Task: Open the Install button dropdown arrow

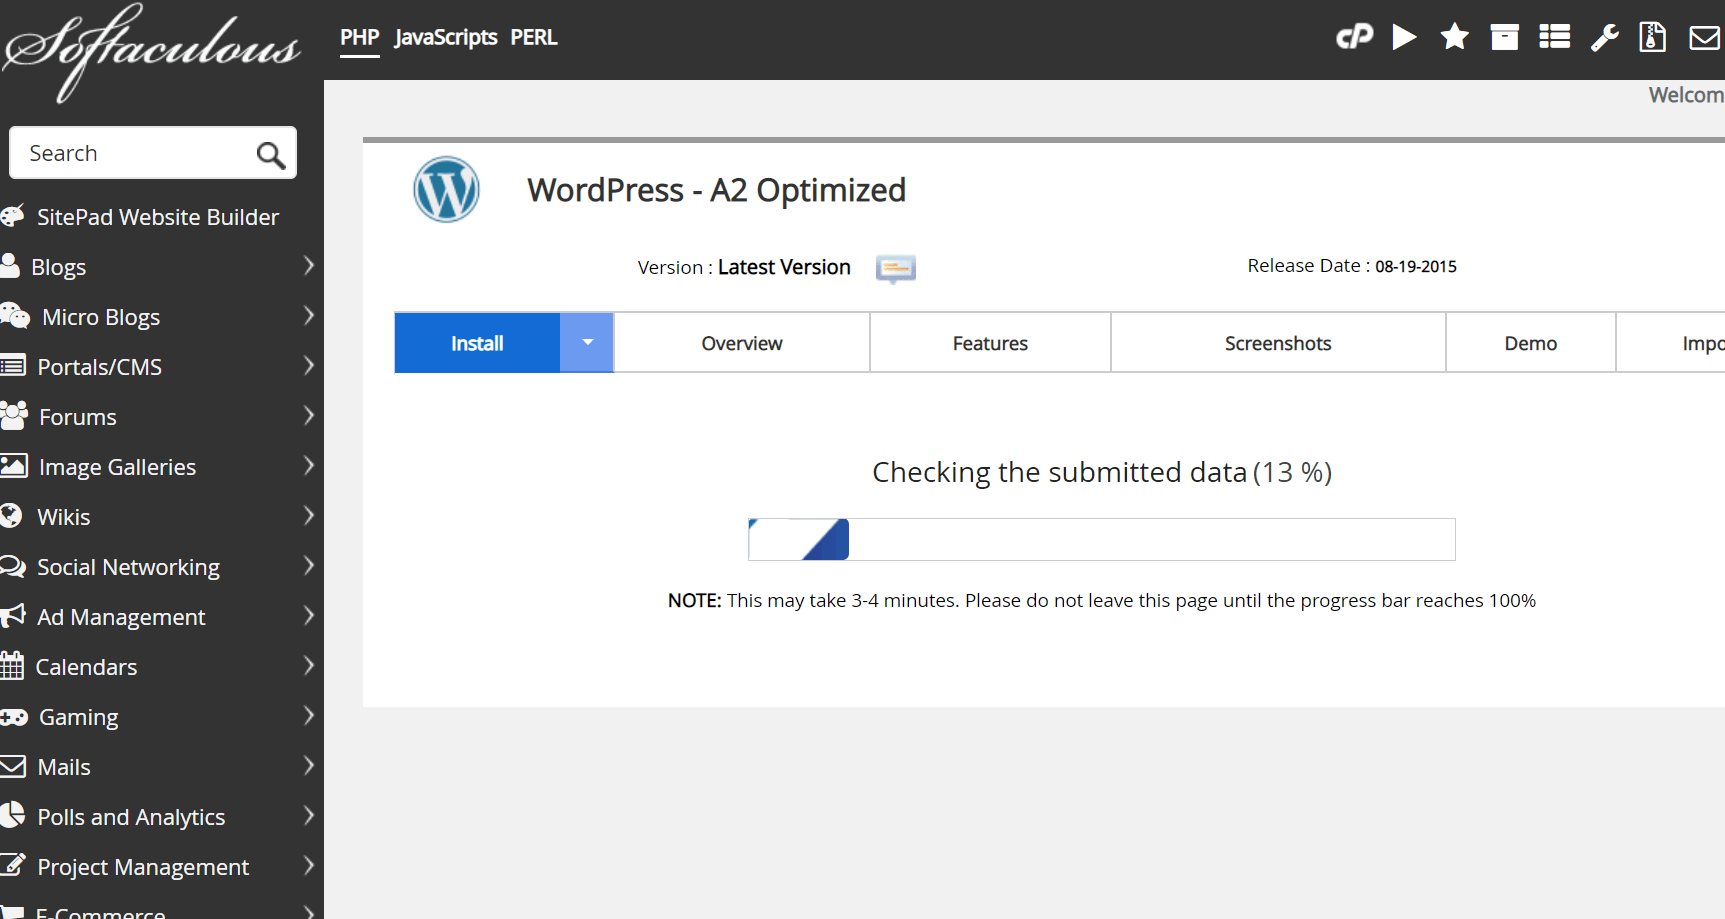Action: click(587, 343)
